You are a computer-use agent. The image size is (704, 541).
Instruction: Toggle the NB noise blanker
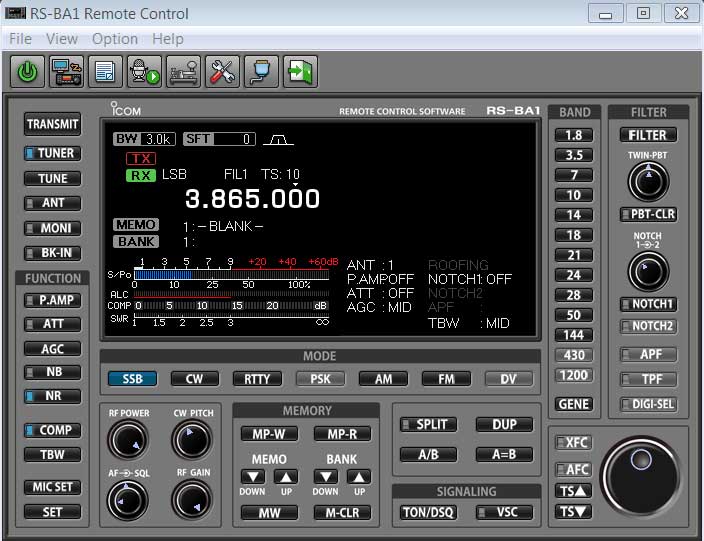(x=53, y=372)
